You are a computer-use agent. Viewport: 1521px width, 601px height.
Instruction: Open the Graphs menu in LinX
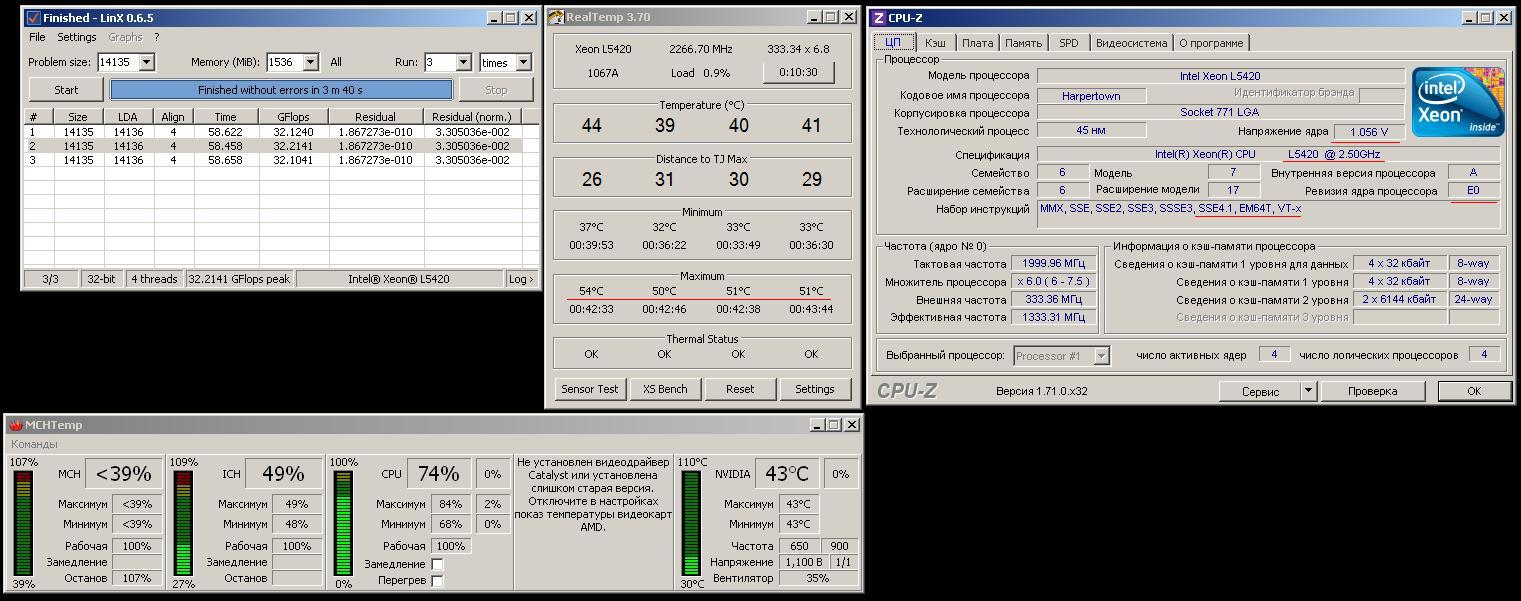[125, 37]
